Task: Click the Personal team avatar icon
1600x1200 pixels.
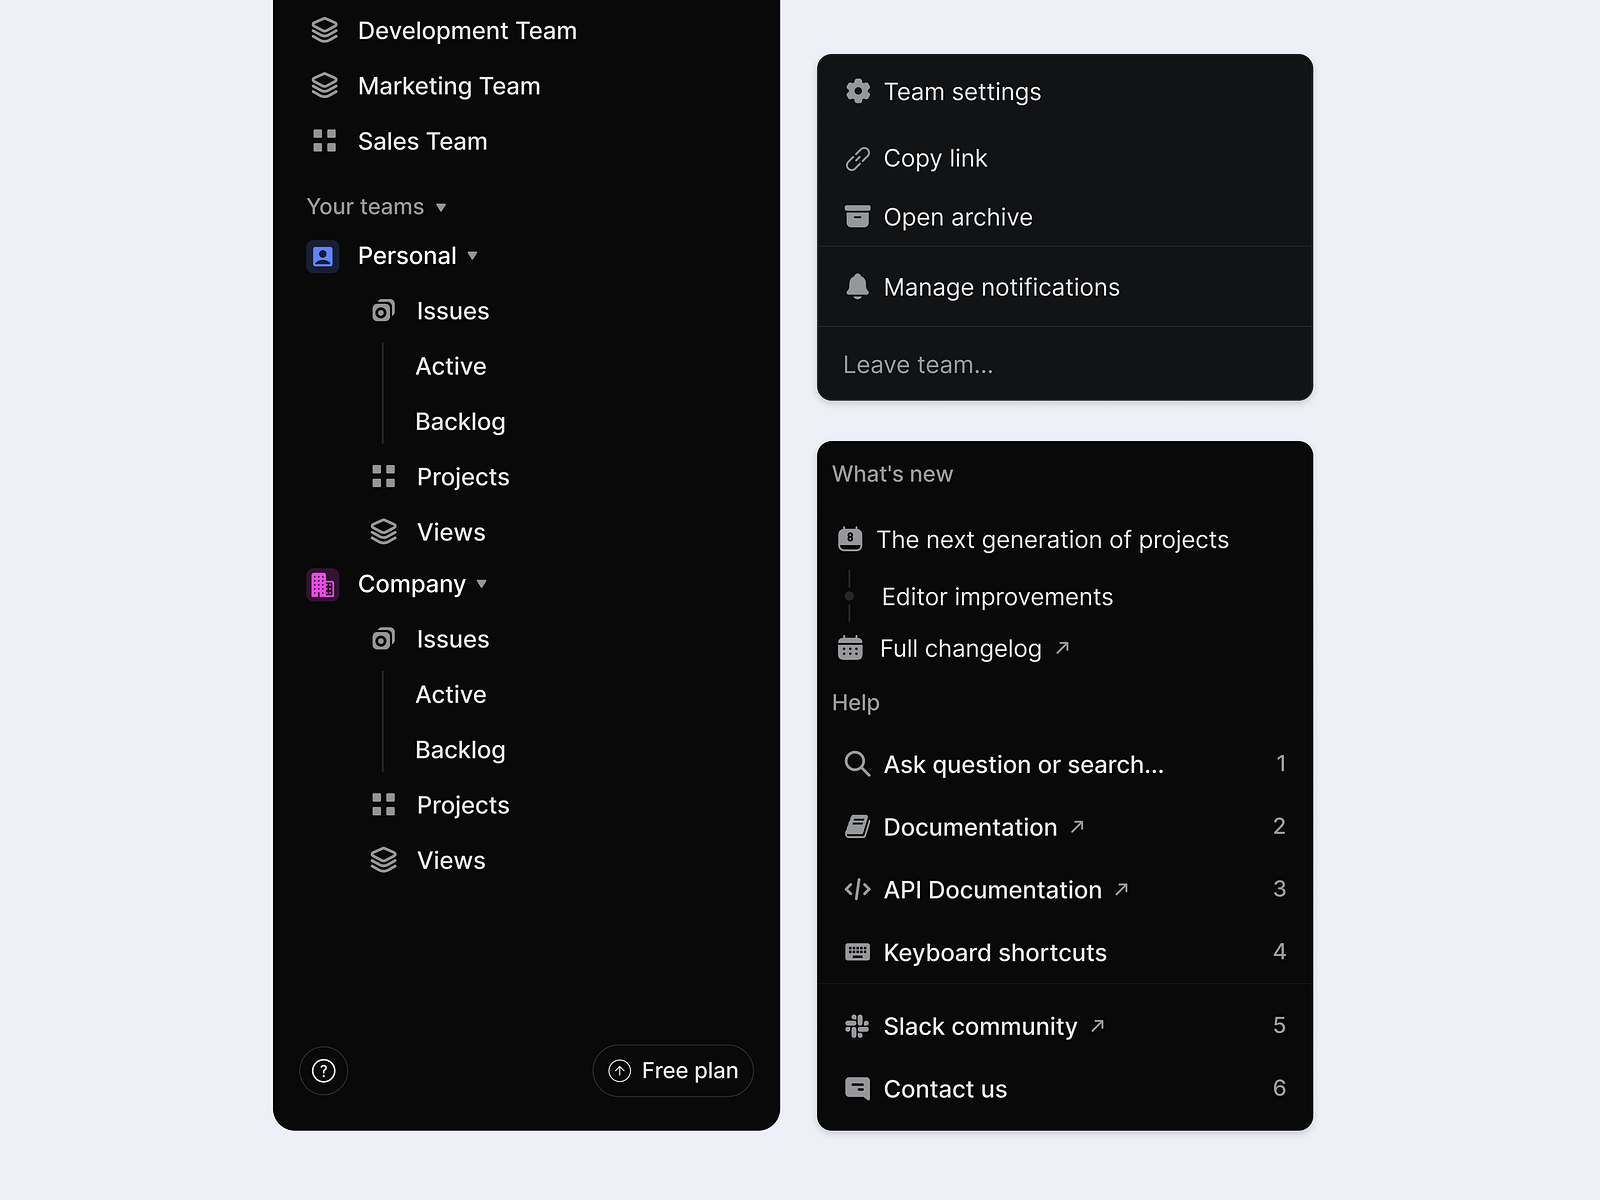Action: click(x=322, y=256)
